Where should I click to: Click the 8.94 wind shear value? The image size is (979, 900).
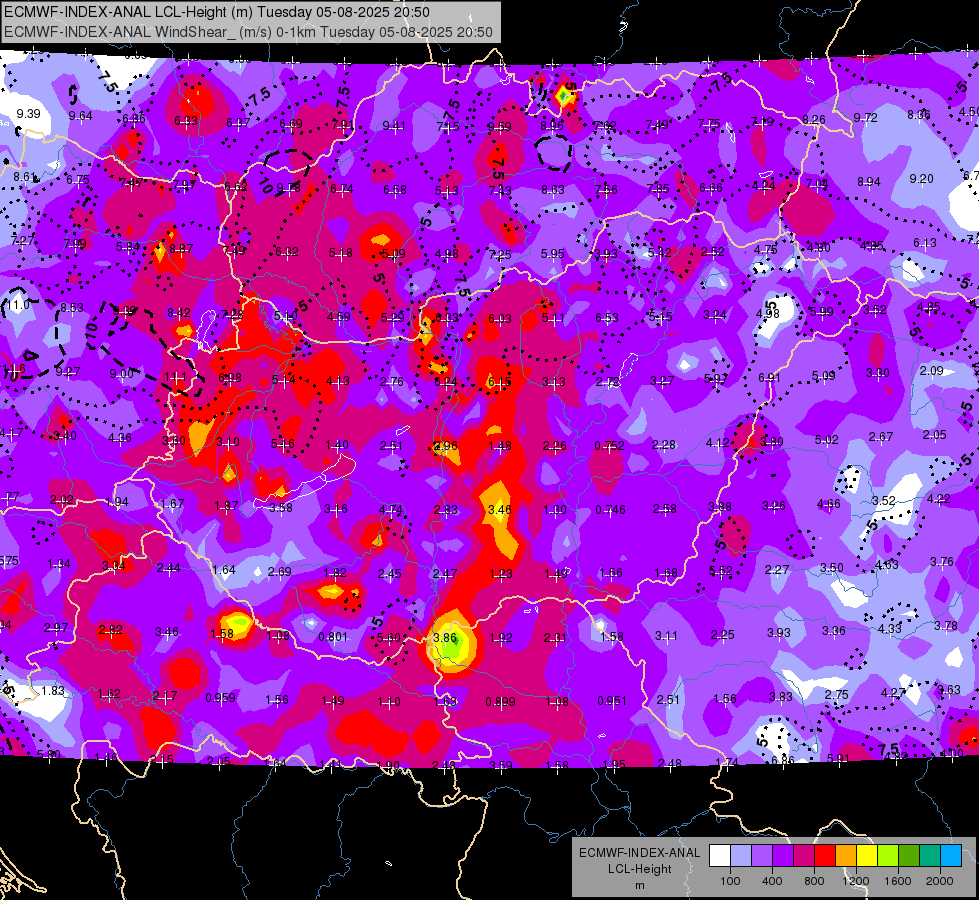click(868, 182)
